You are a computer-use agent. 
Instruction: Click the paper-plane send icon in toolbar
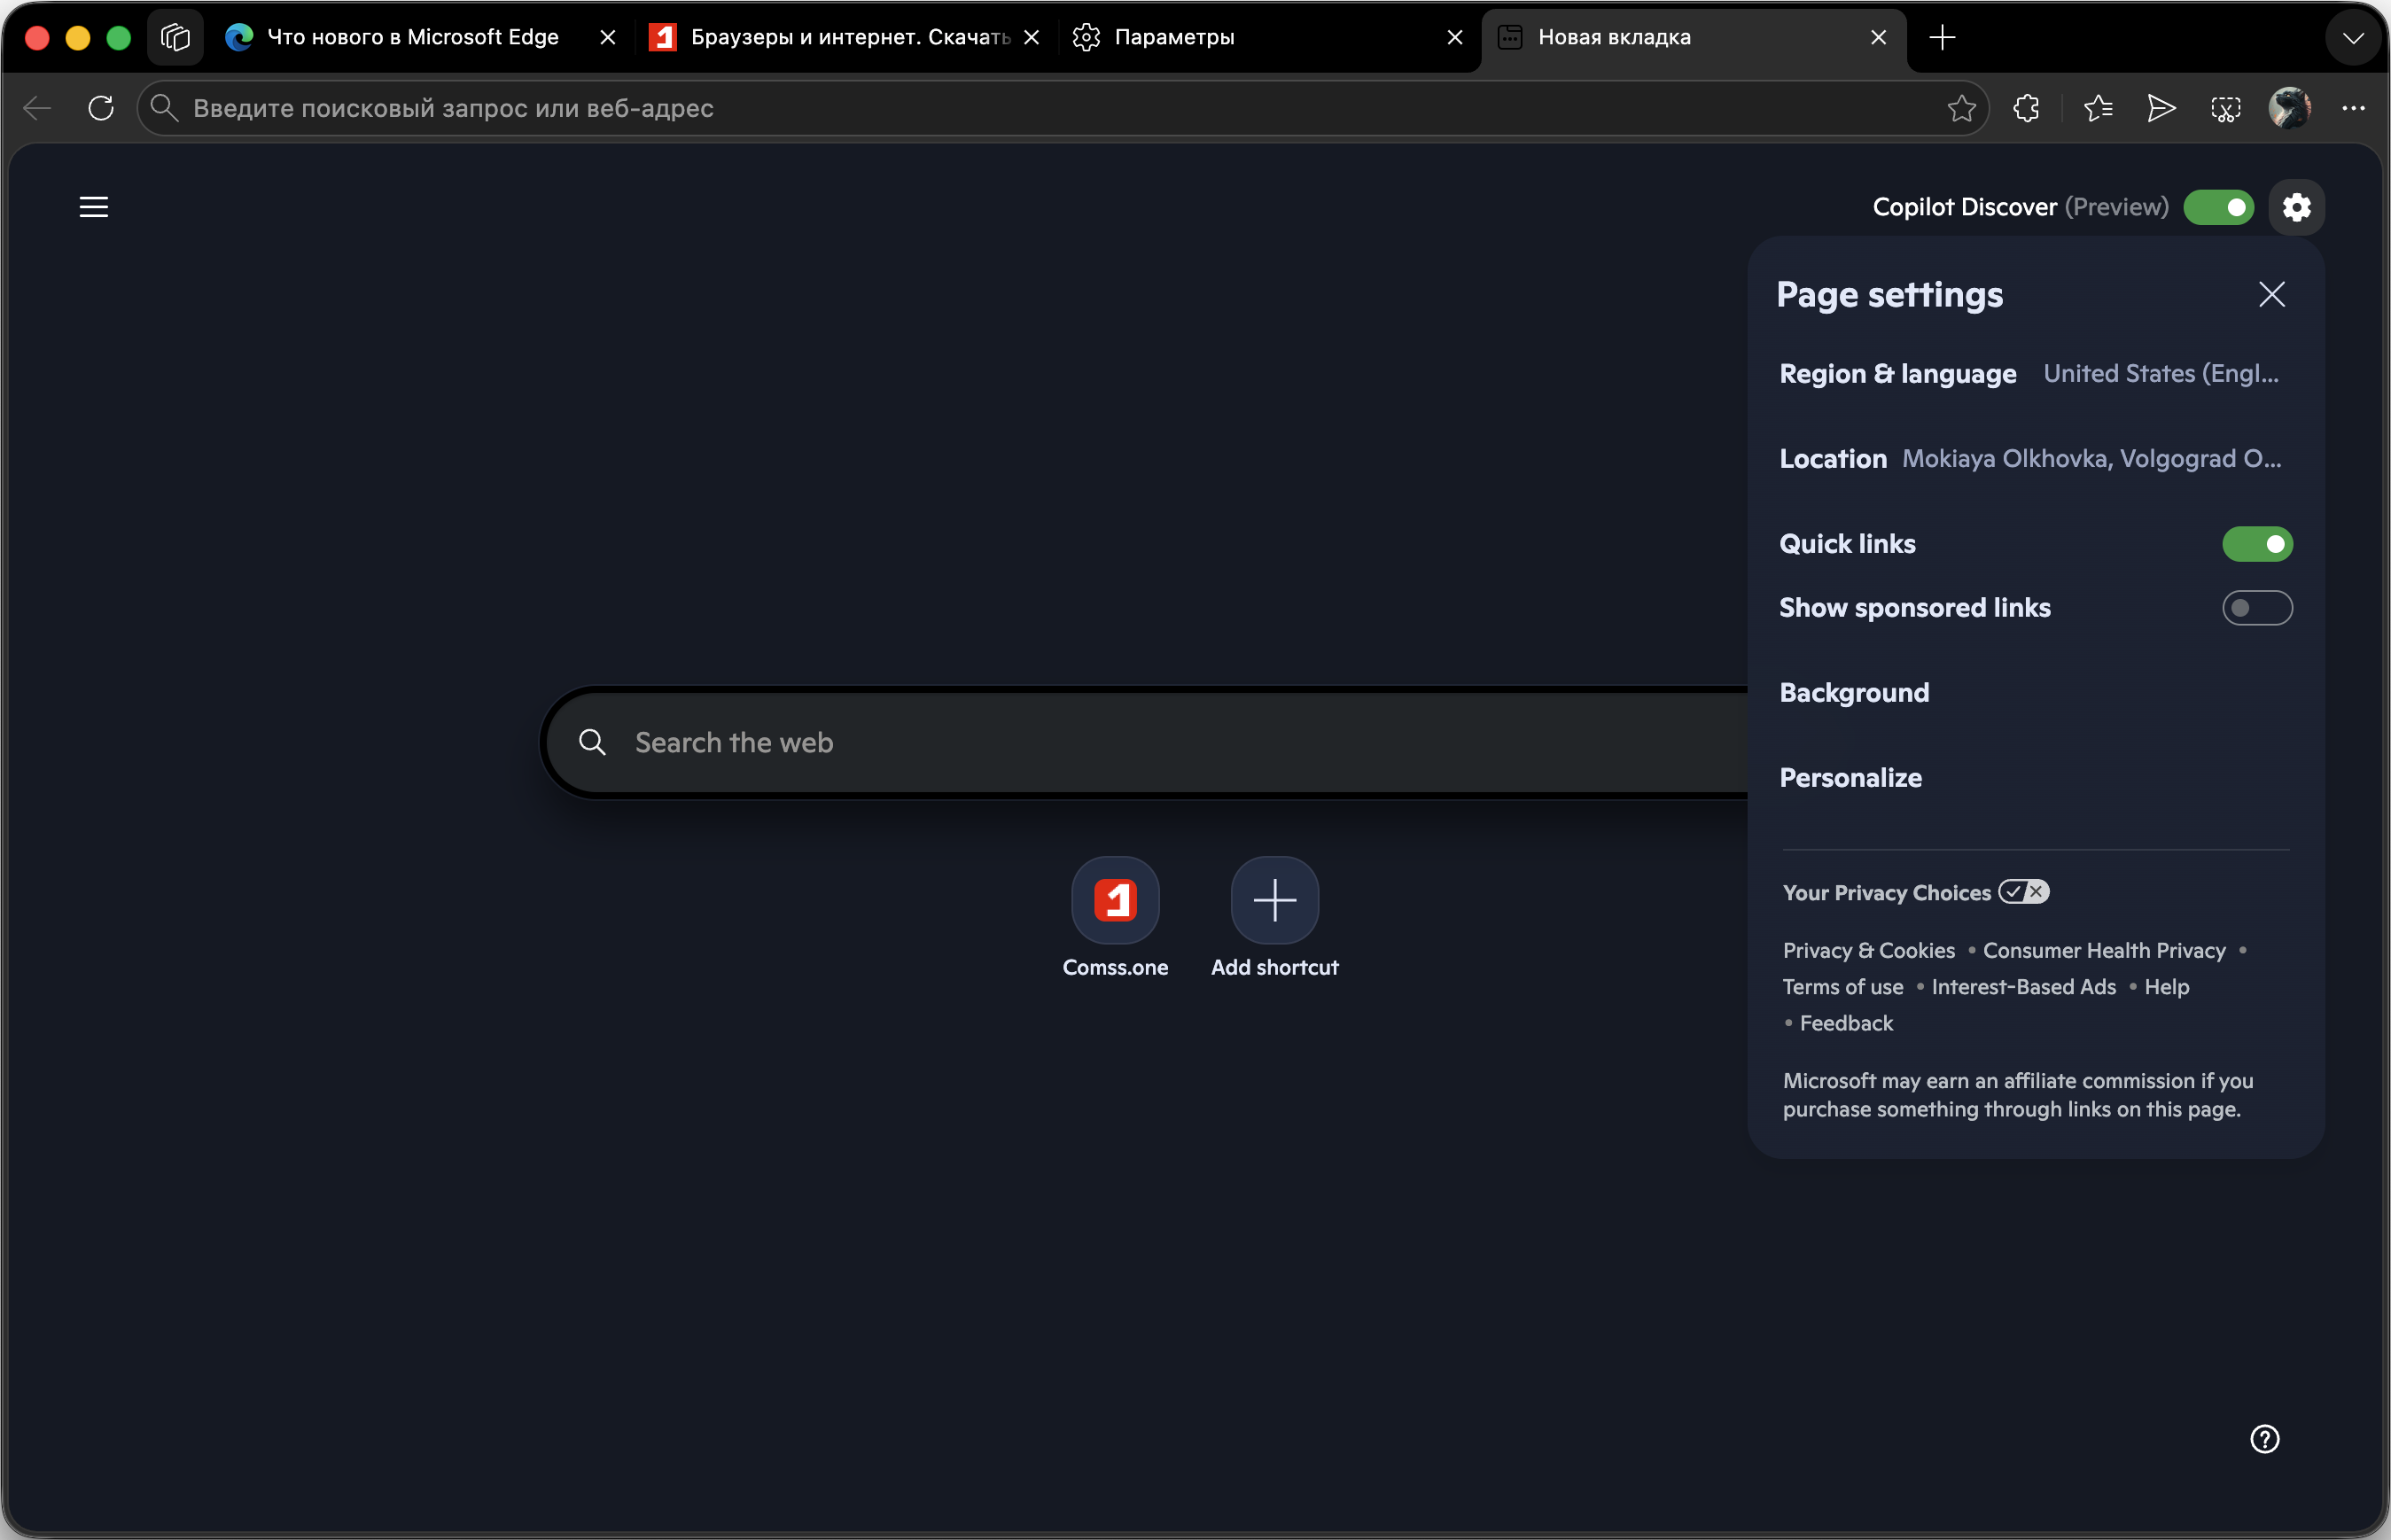[x=2161, y=108]
